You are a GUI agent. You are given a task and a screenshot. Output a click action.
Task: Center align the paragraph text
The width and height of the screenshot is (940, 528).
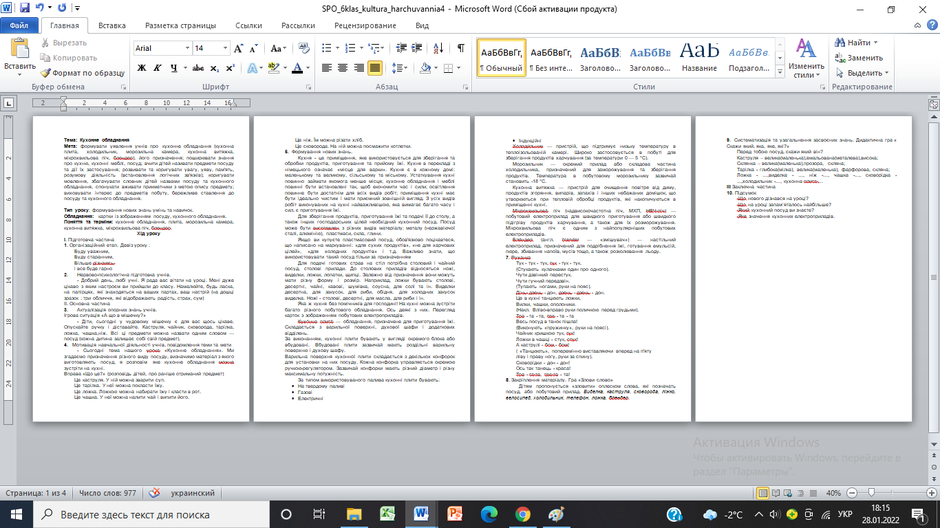(342, 68)
